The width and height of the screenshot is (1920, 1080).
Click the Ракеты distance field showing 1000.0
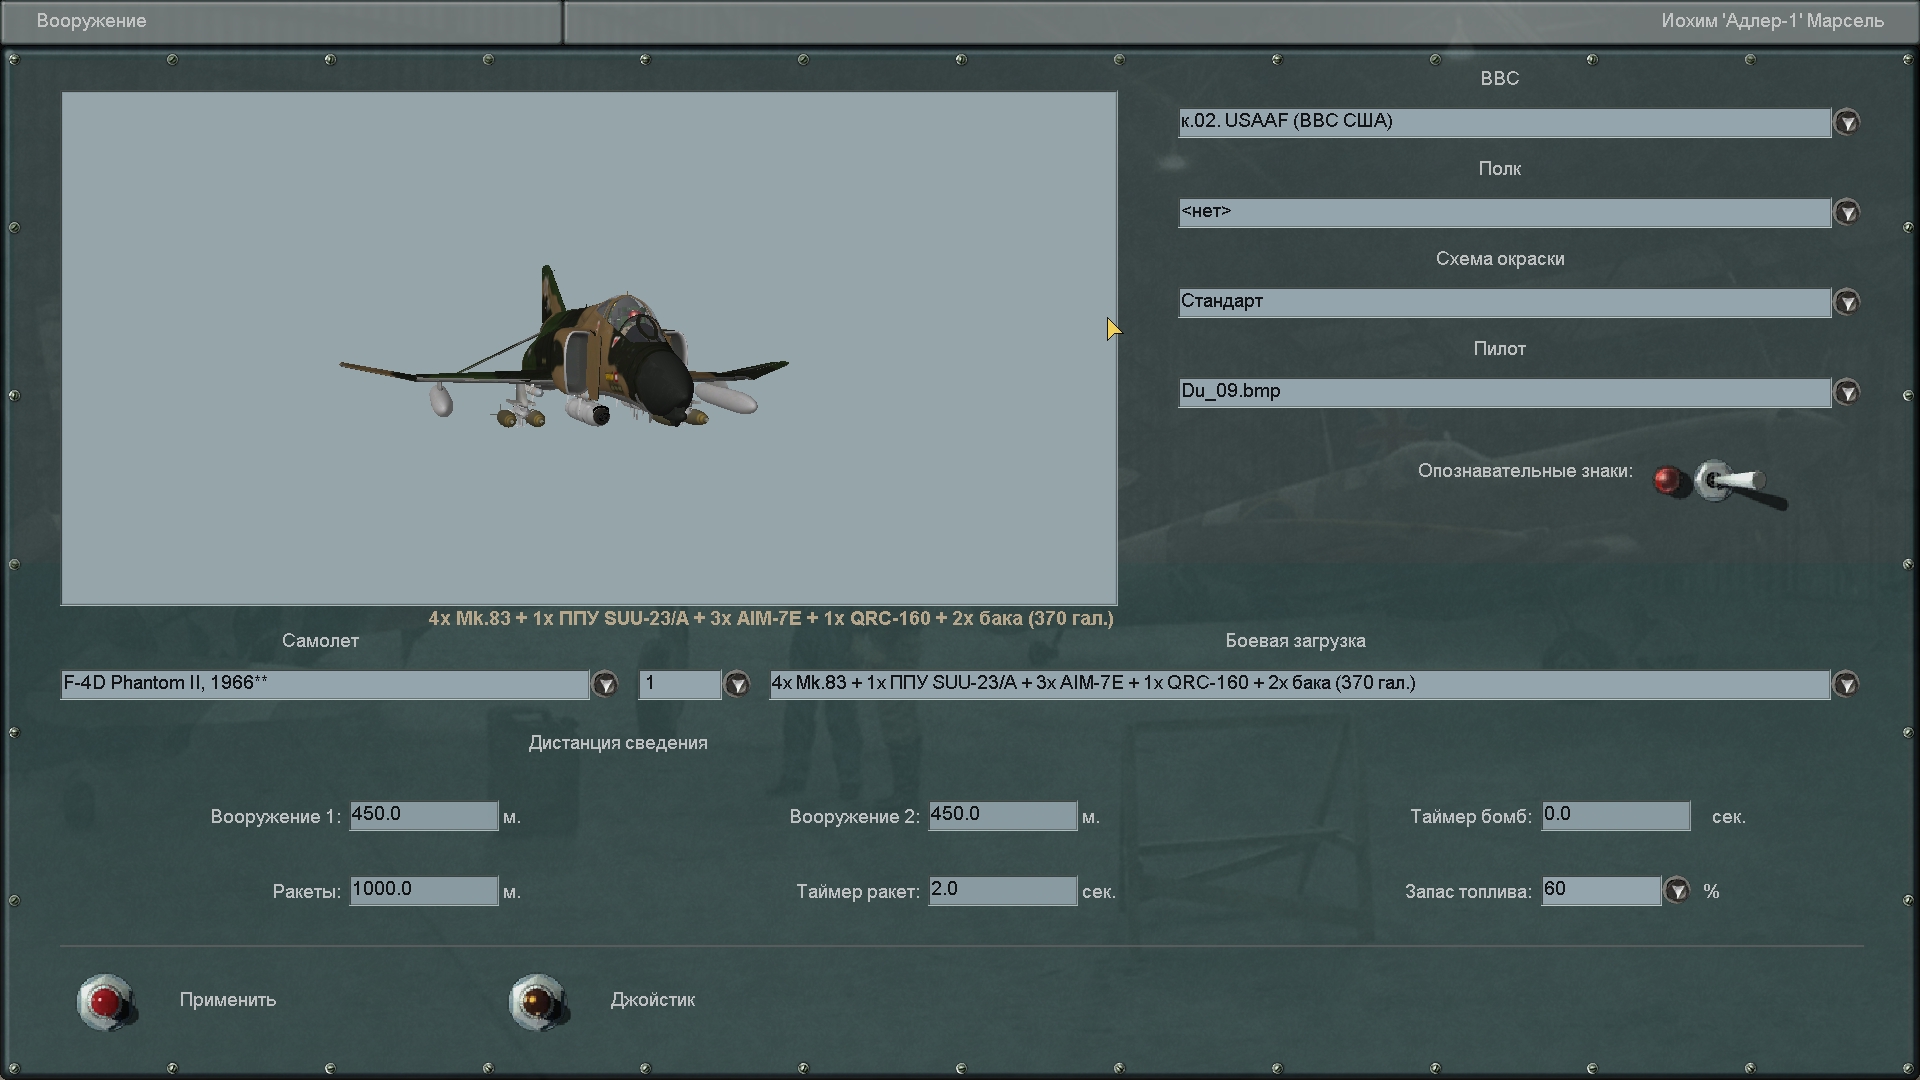[x=423, y=890]
